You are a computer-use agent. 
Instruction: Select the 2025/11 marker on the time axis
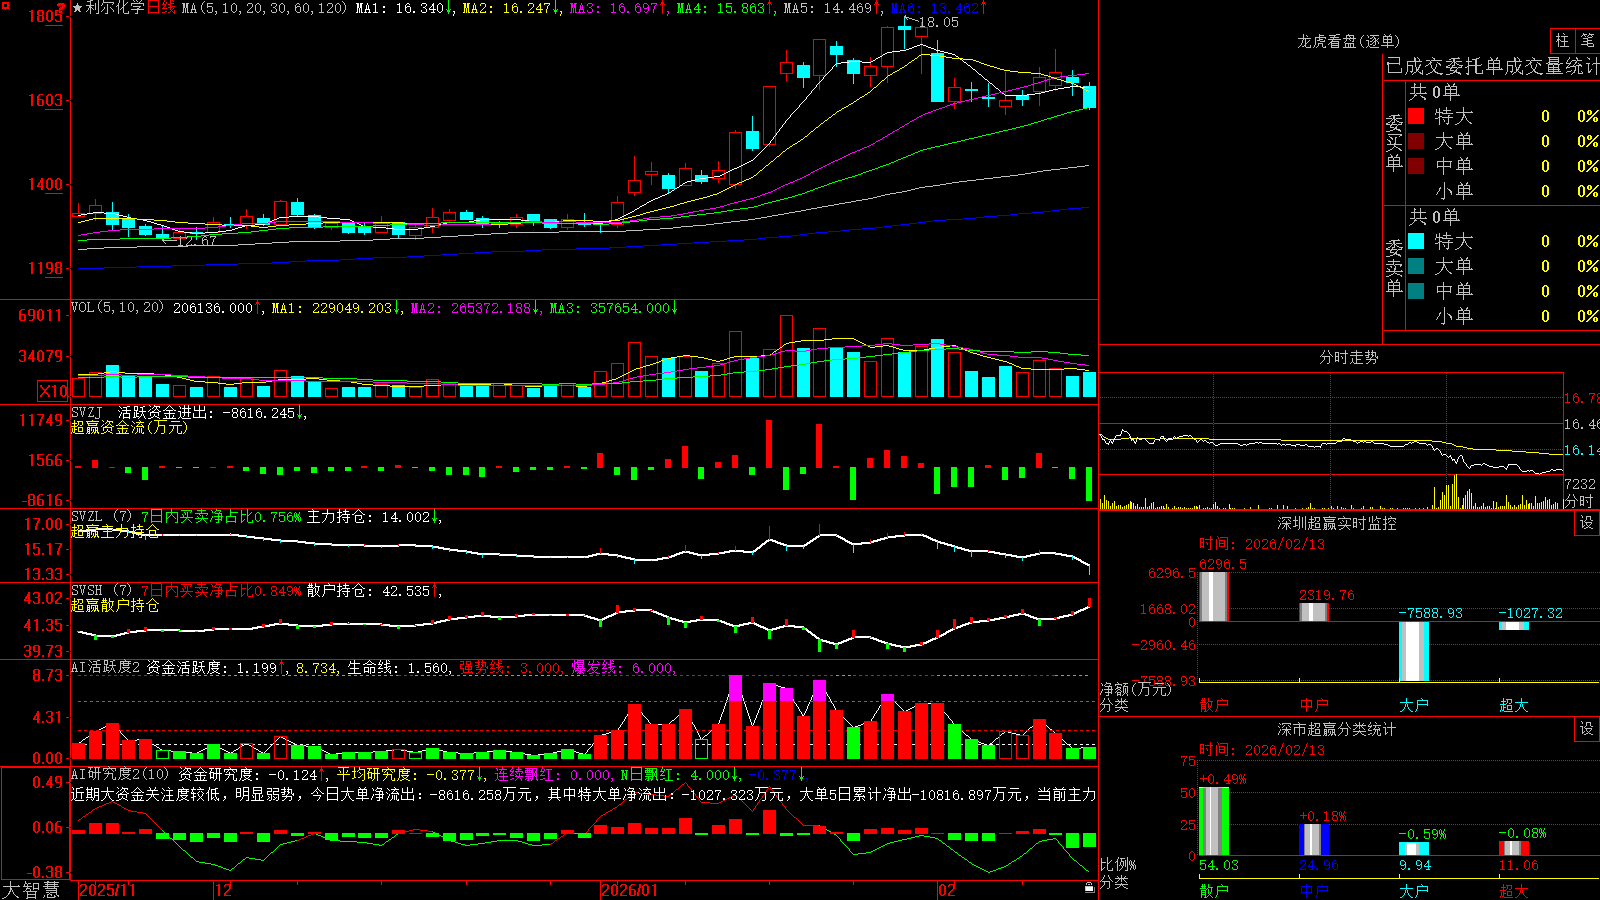pos(107,890)
